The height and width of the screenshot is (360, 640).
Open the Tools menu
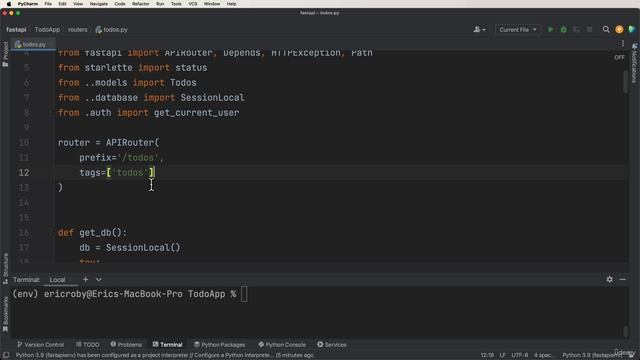pyautogui.click(x=176, y=4)
